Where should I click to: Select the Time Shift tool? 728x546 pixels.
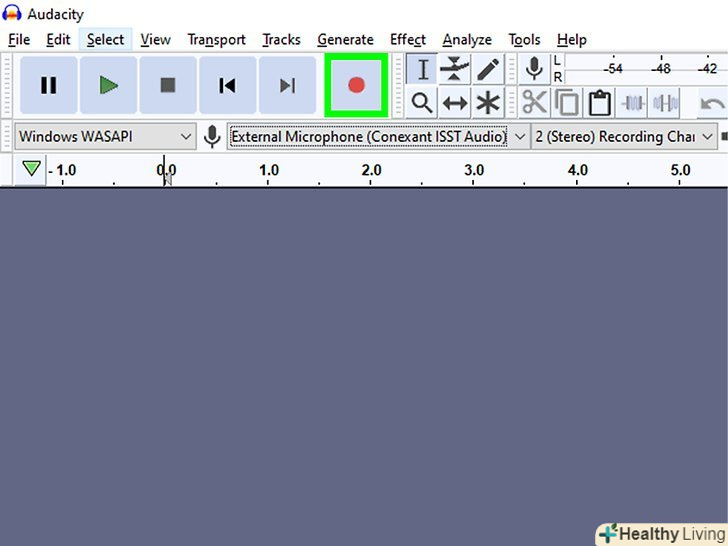click(455, 103)
